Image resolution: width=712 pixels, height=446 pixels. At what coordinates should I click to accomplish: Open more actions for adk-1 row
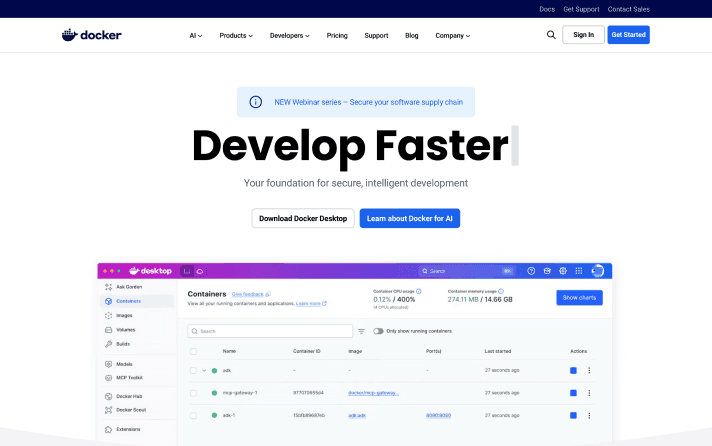click(x=589, y=416)
